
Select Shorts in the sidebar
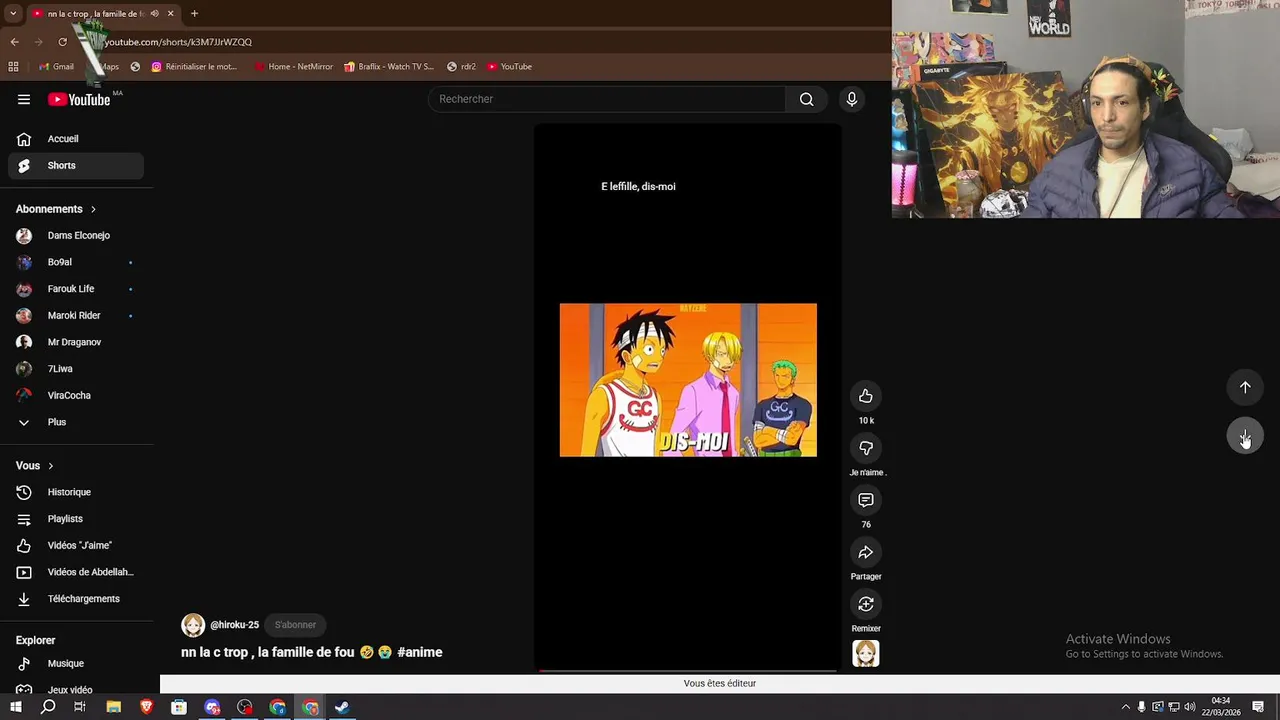click(x=76, y=165)
